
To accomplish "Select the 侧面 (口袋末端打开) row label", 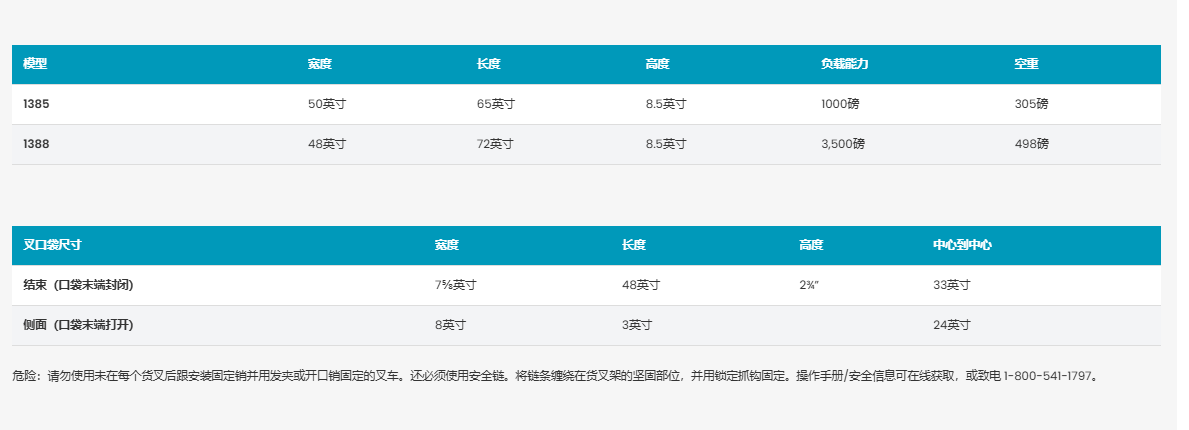I will coord(78,325).
